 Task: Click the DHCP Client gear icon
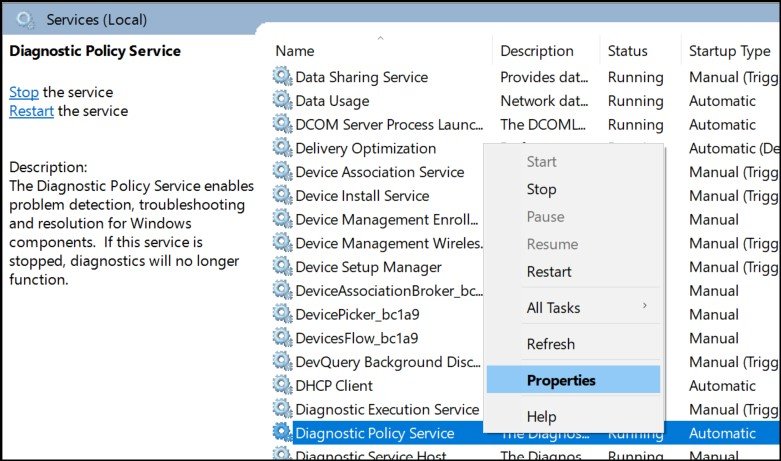point(283,386)
